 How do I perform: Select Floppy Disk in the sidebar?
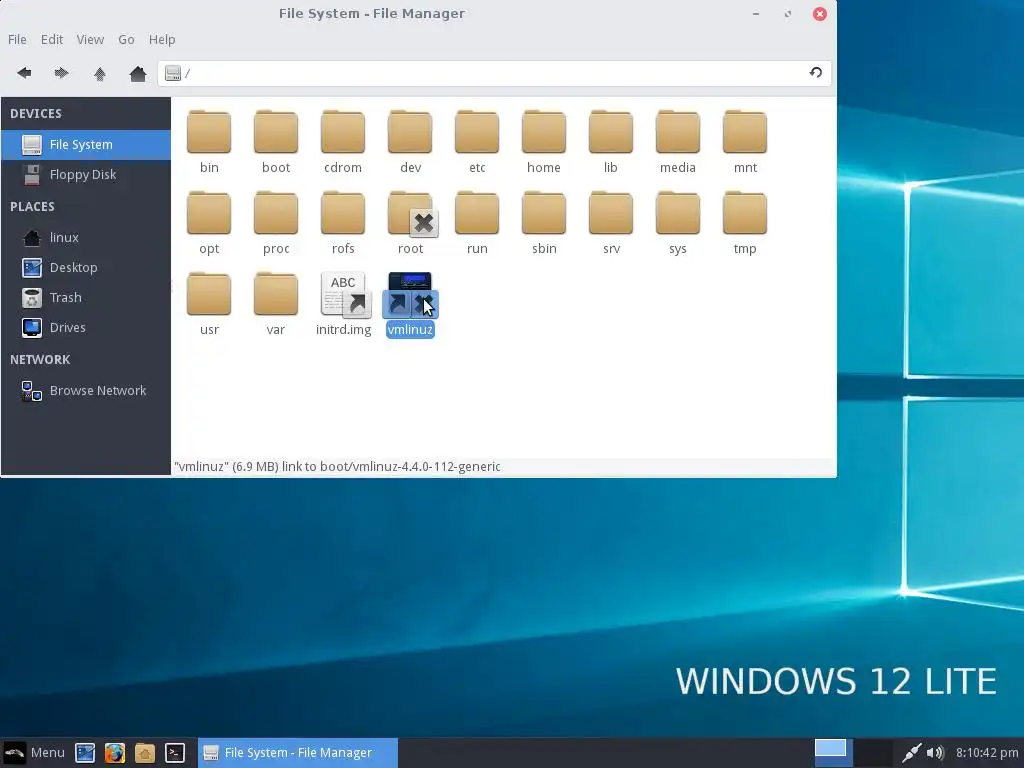pyautogui.click(x=86, y=174)
